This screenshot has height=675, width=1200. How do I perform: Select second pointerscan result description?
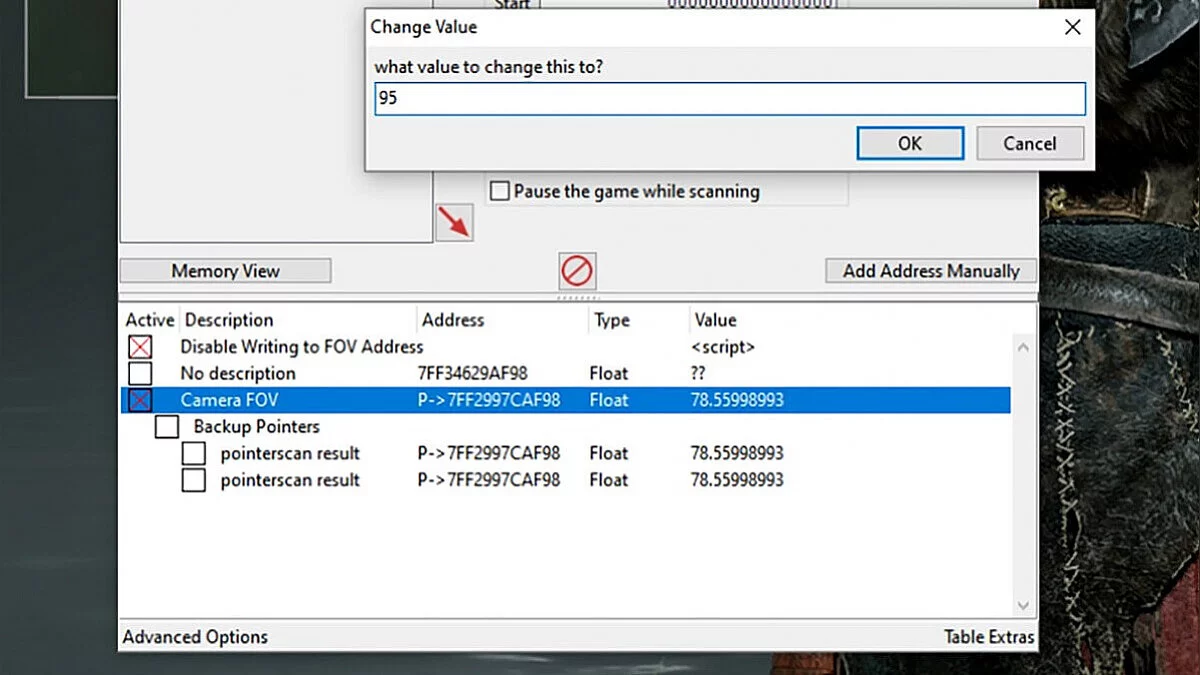tap(290, 480)
